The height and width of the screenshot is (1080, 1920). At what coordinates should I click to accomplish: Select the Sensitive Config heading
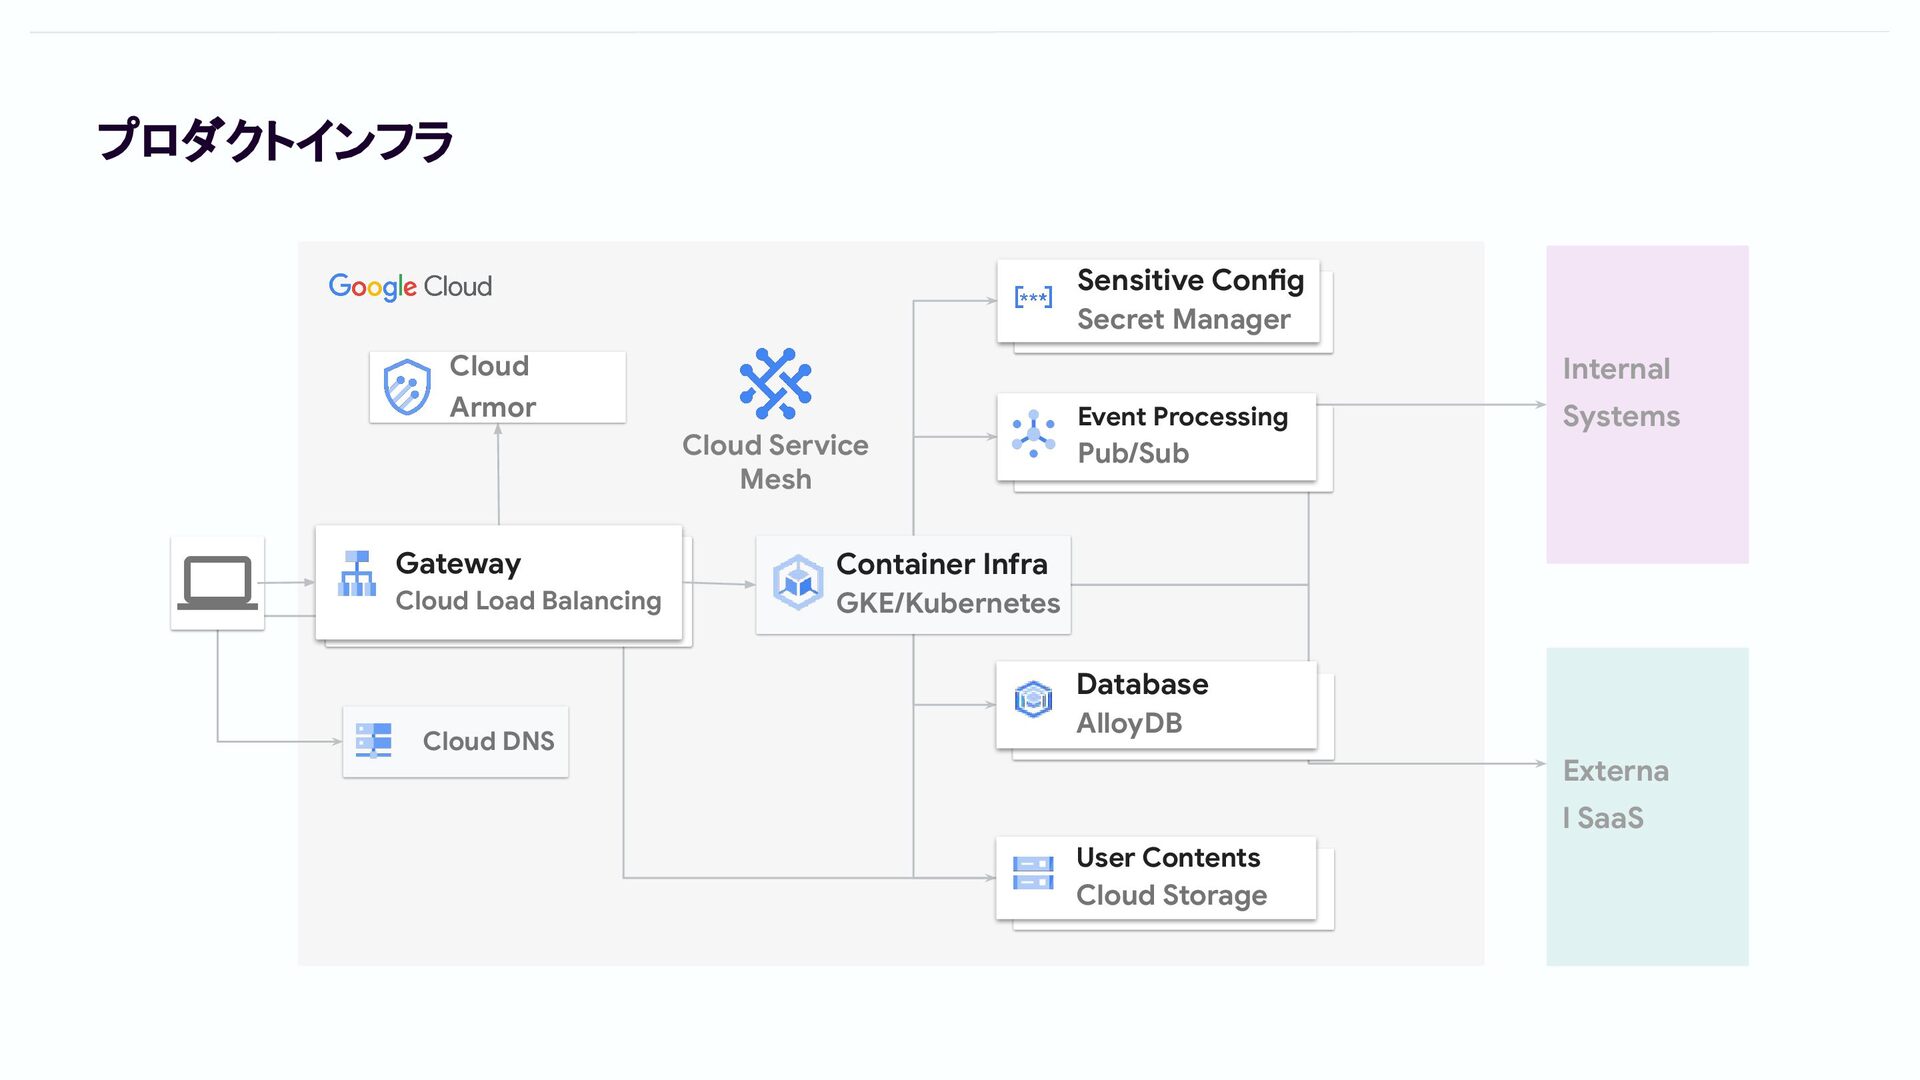click(1190, 281)
